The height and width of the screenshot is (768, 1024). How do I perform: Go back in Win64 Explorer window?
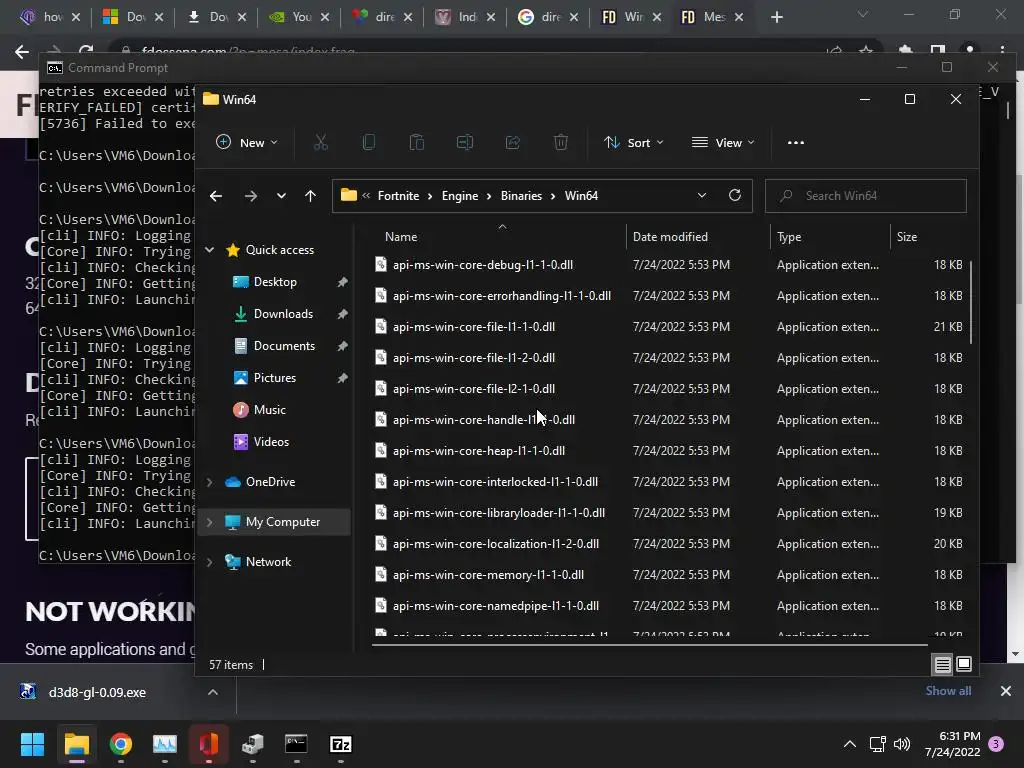(216, 196)
